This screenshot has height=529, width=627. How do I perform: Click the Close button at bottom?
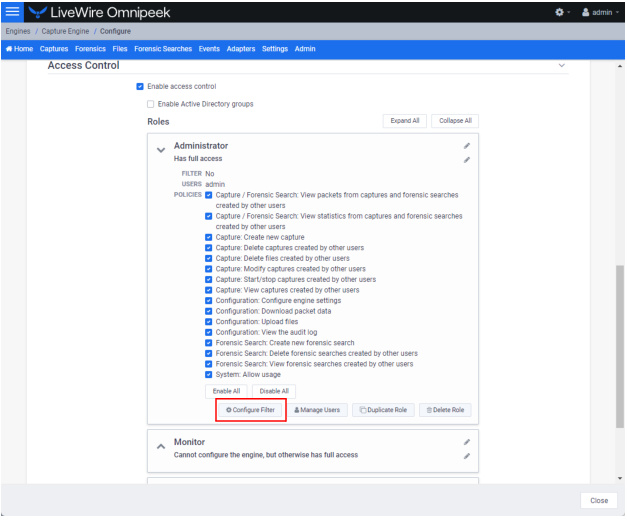pos(599,501)
